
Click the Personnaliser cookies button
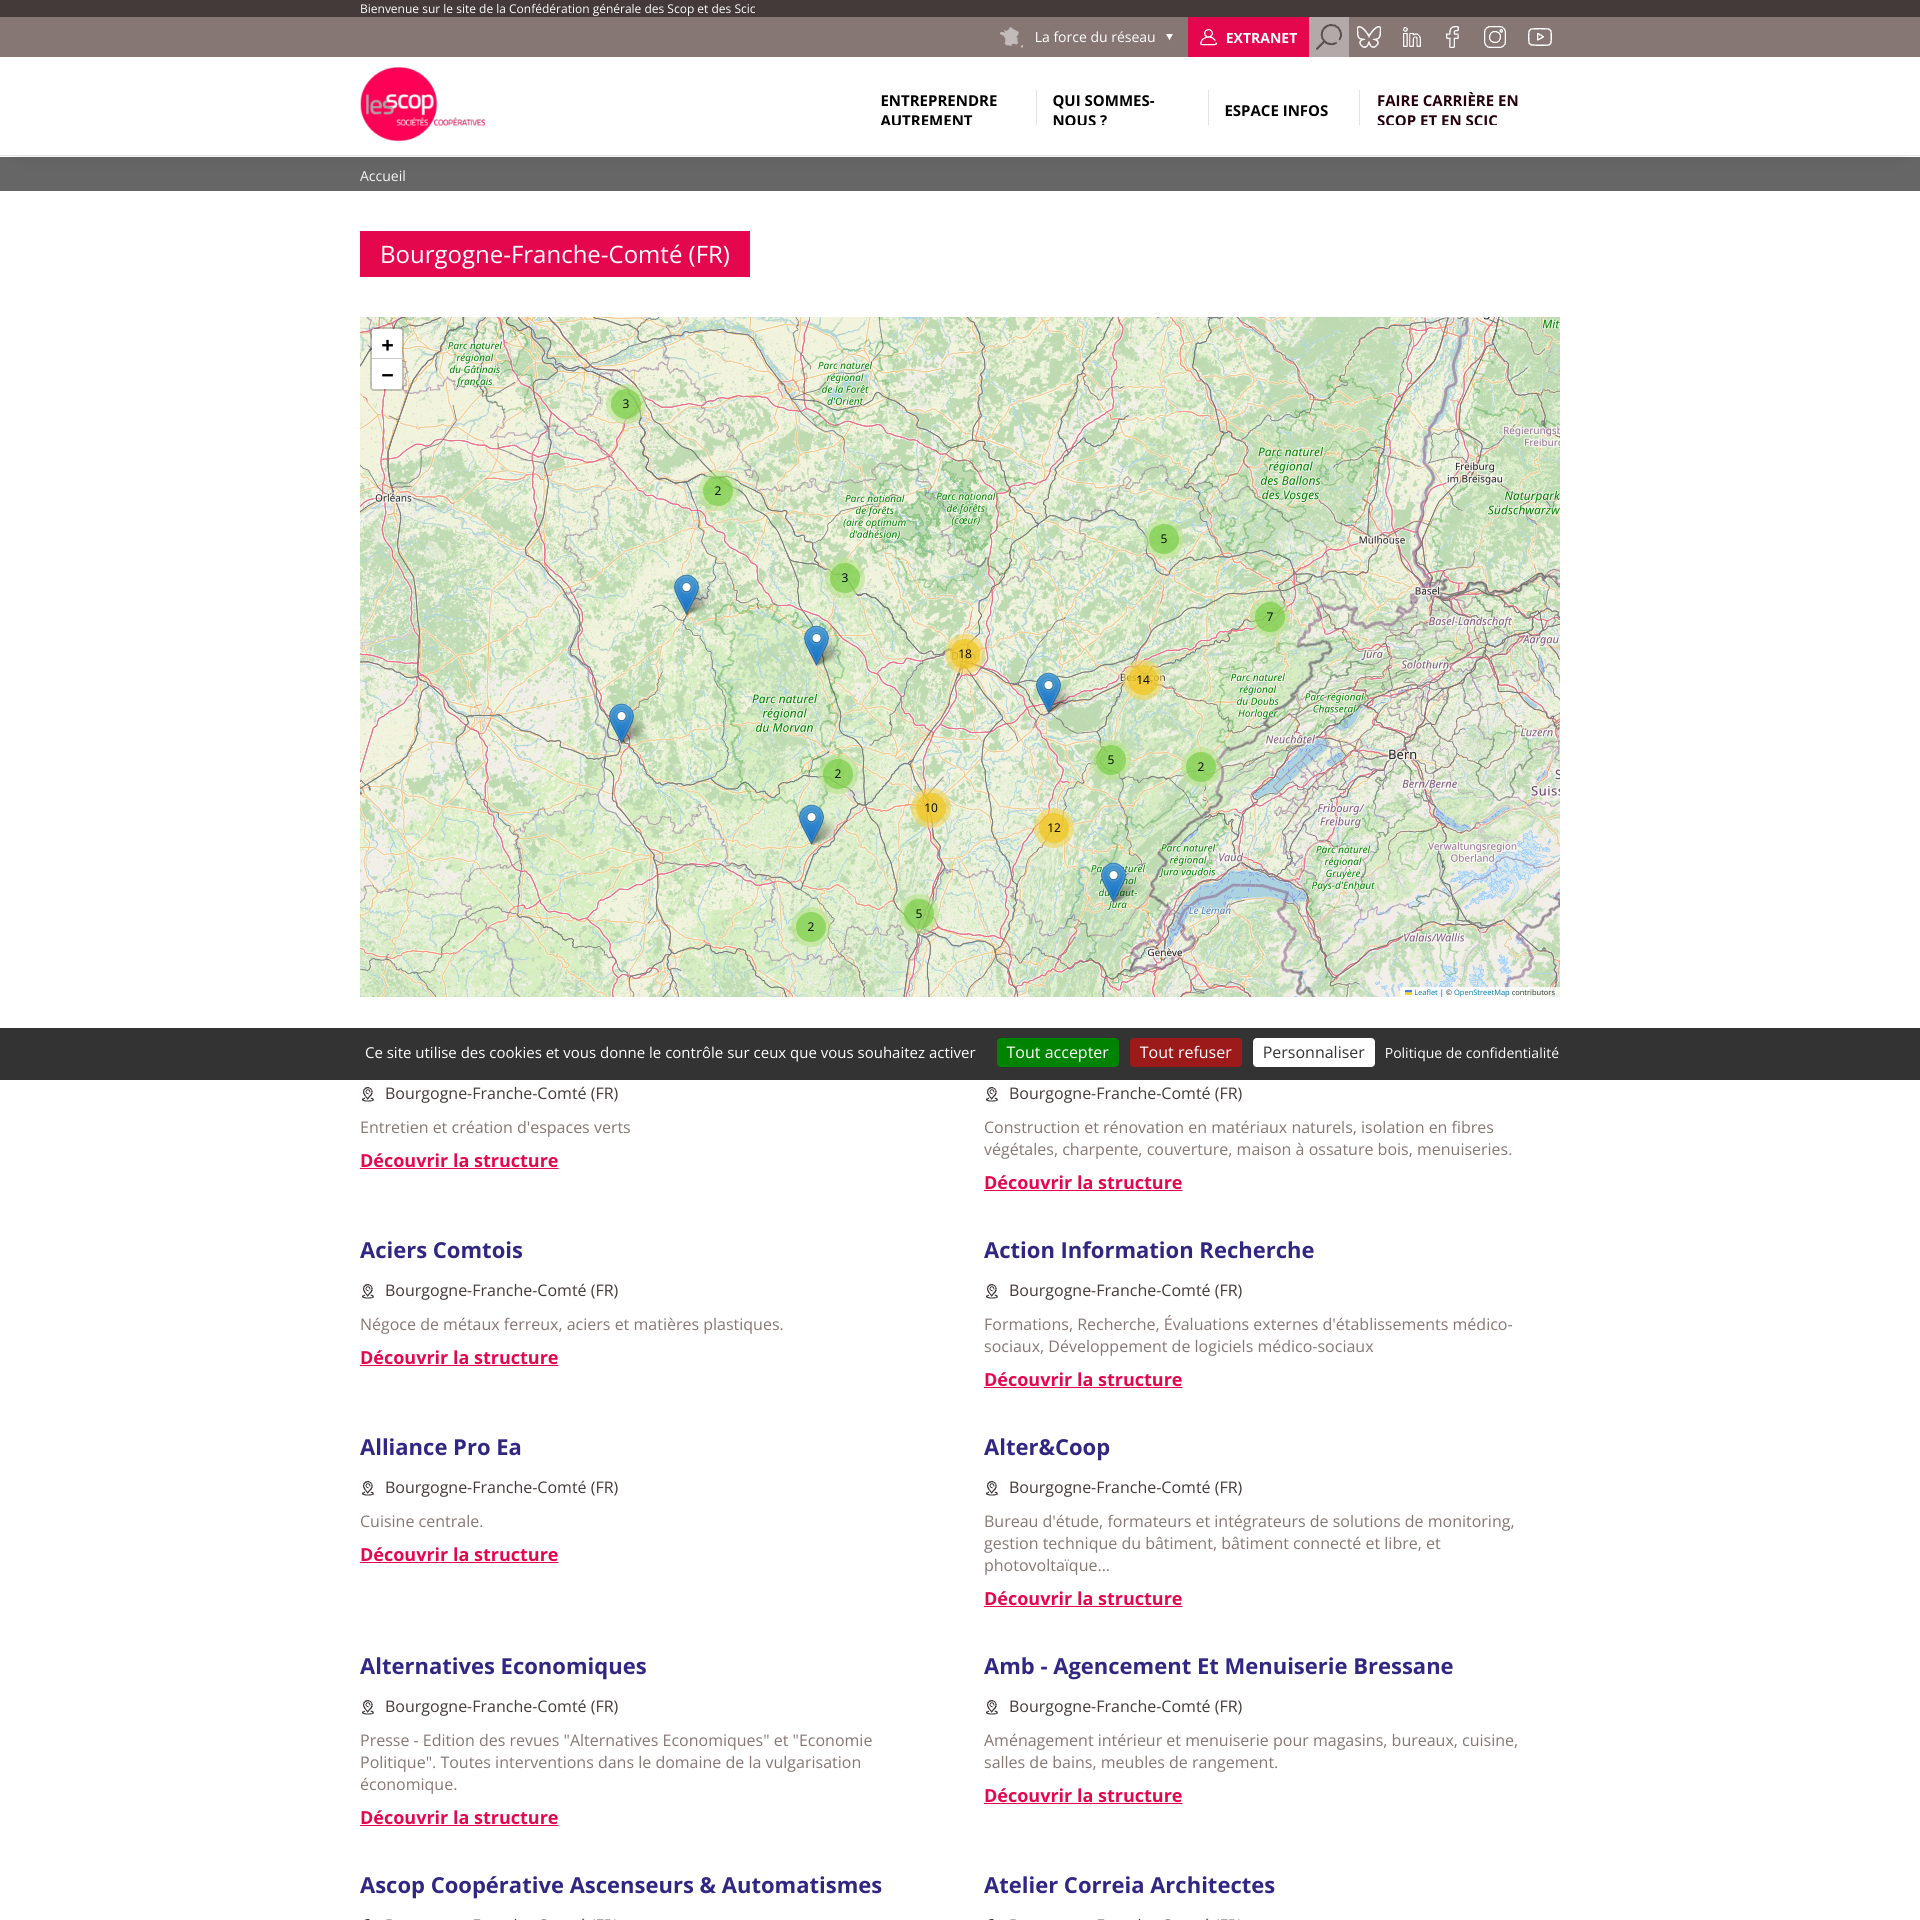[1313, 1052]
